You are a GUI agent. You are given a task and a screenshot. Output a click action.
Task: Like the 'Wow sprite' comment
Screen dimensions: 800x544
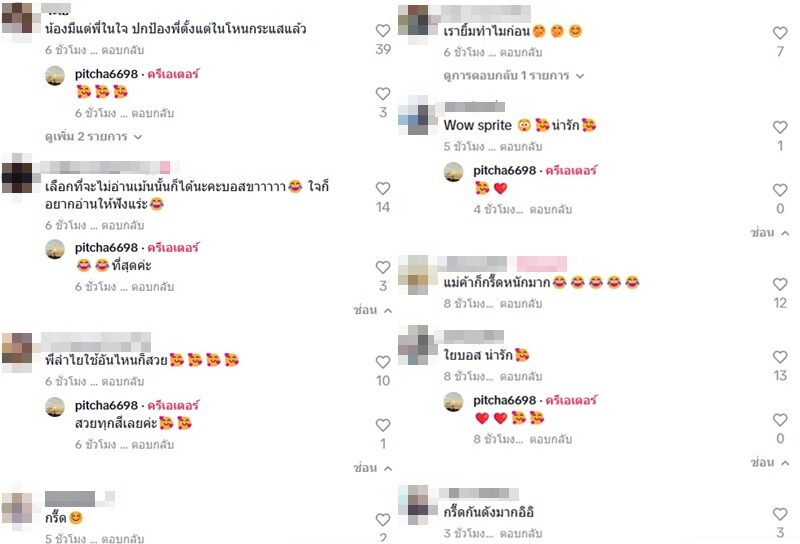click(x=780, y=127)
